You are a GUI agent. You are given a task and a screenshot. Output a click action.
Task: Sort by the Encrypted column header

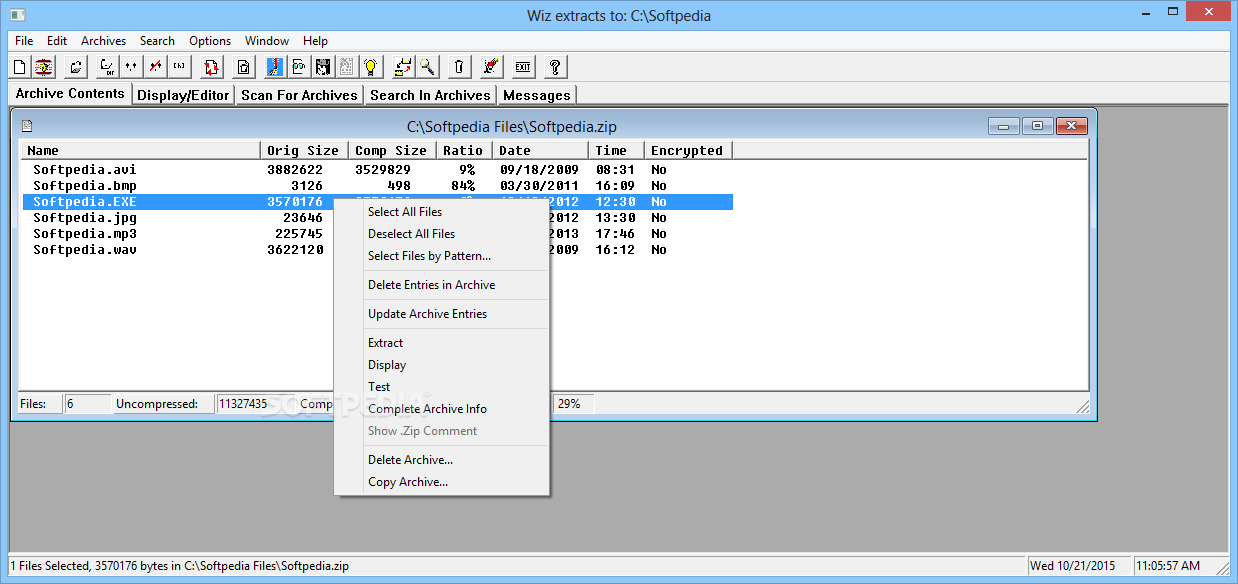(x=688, y=150)
